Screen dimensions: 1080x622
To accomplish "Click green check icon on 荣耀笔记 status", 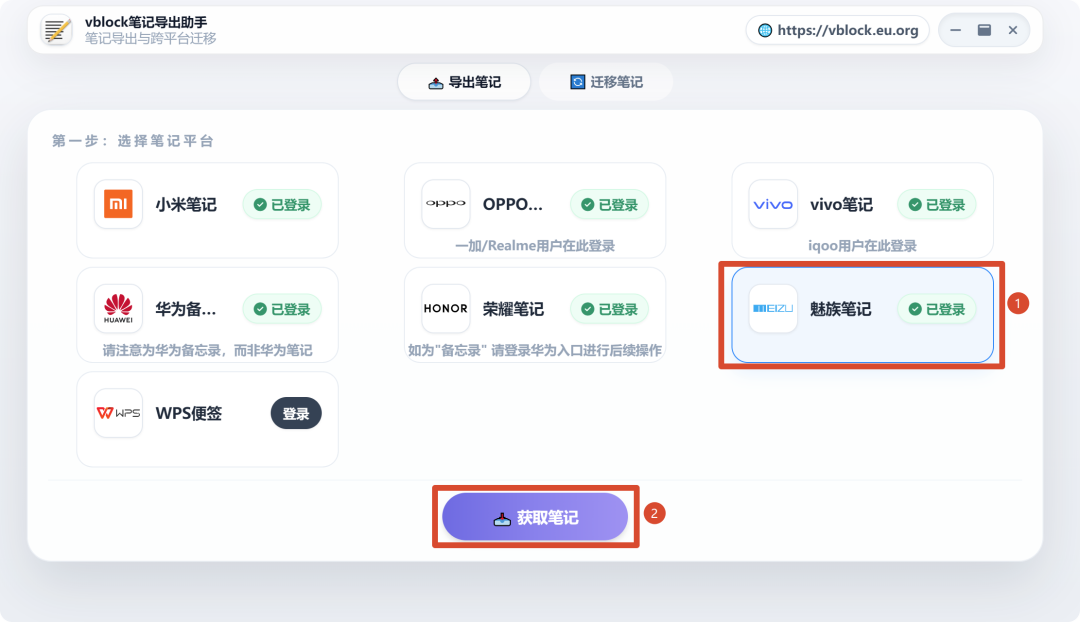I will pos(588,309).
